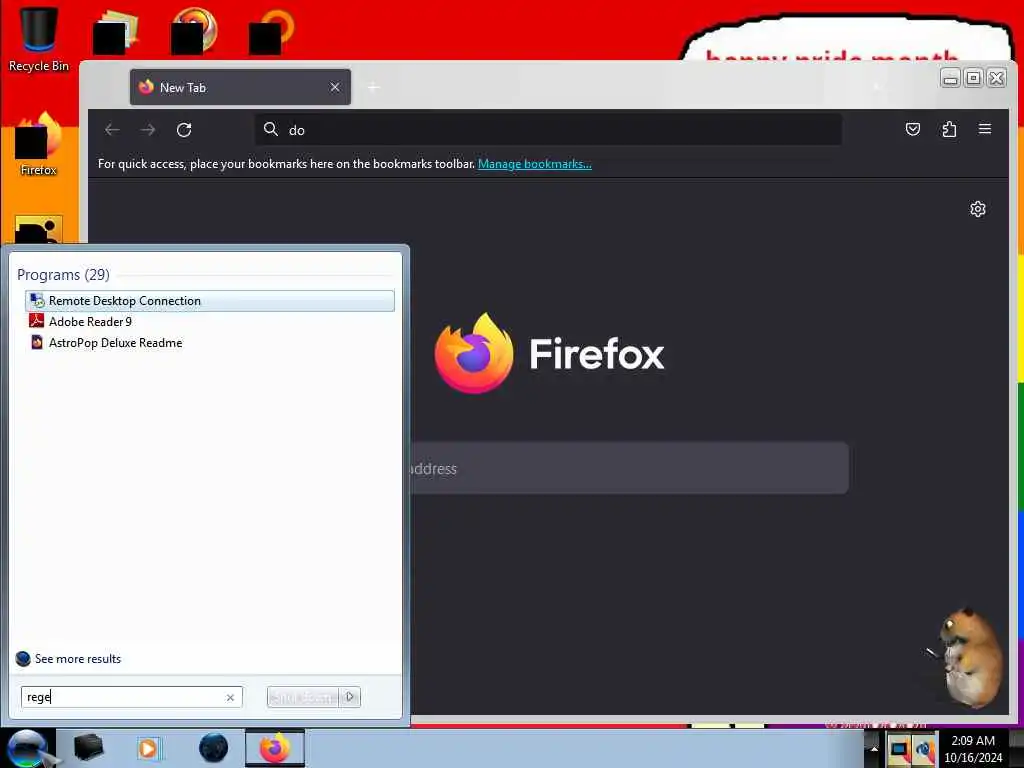The width and height of the screenshot is (1024, 768).
Task: Close the New Tab tab
Action: click(x=335, y=87)
